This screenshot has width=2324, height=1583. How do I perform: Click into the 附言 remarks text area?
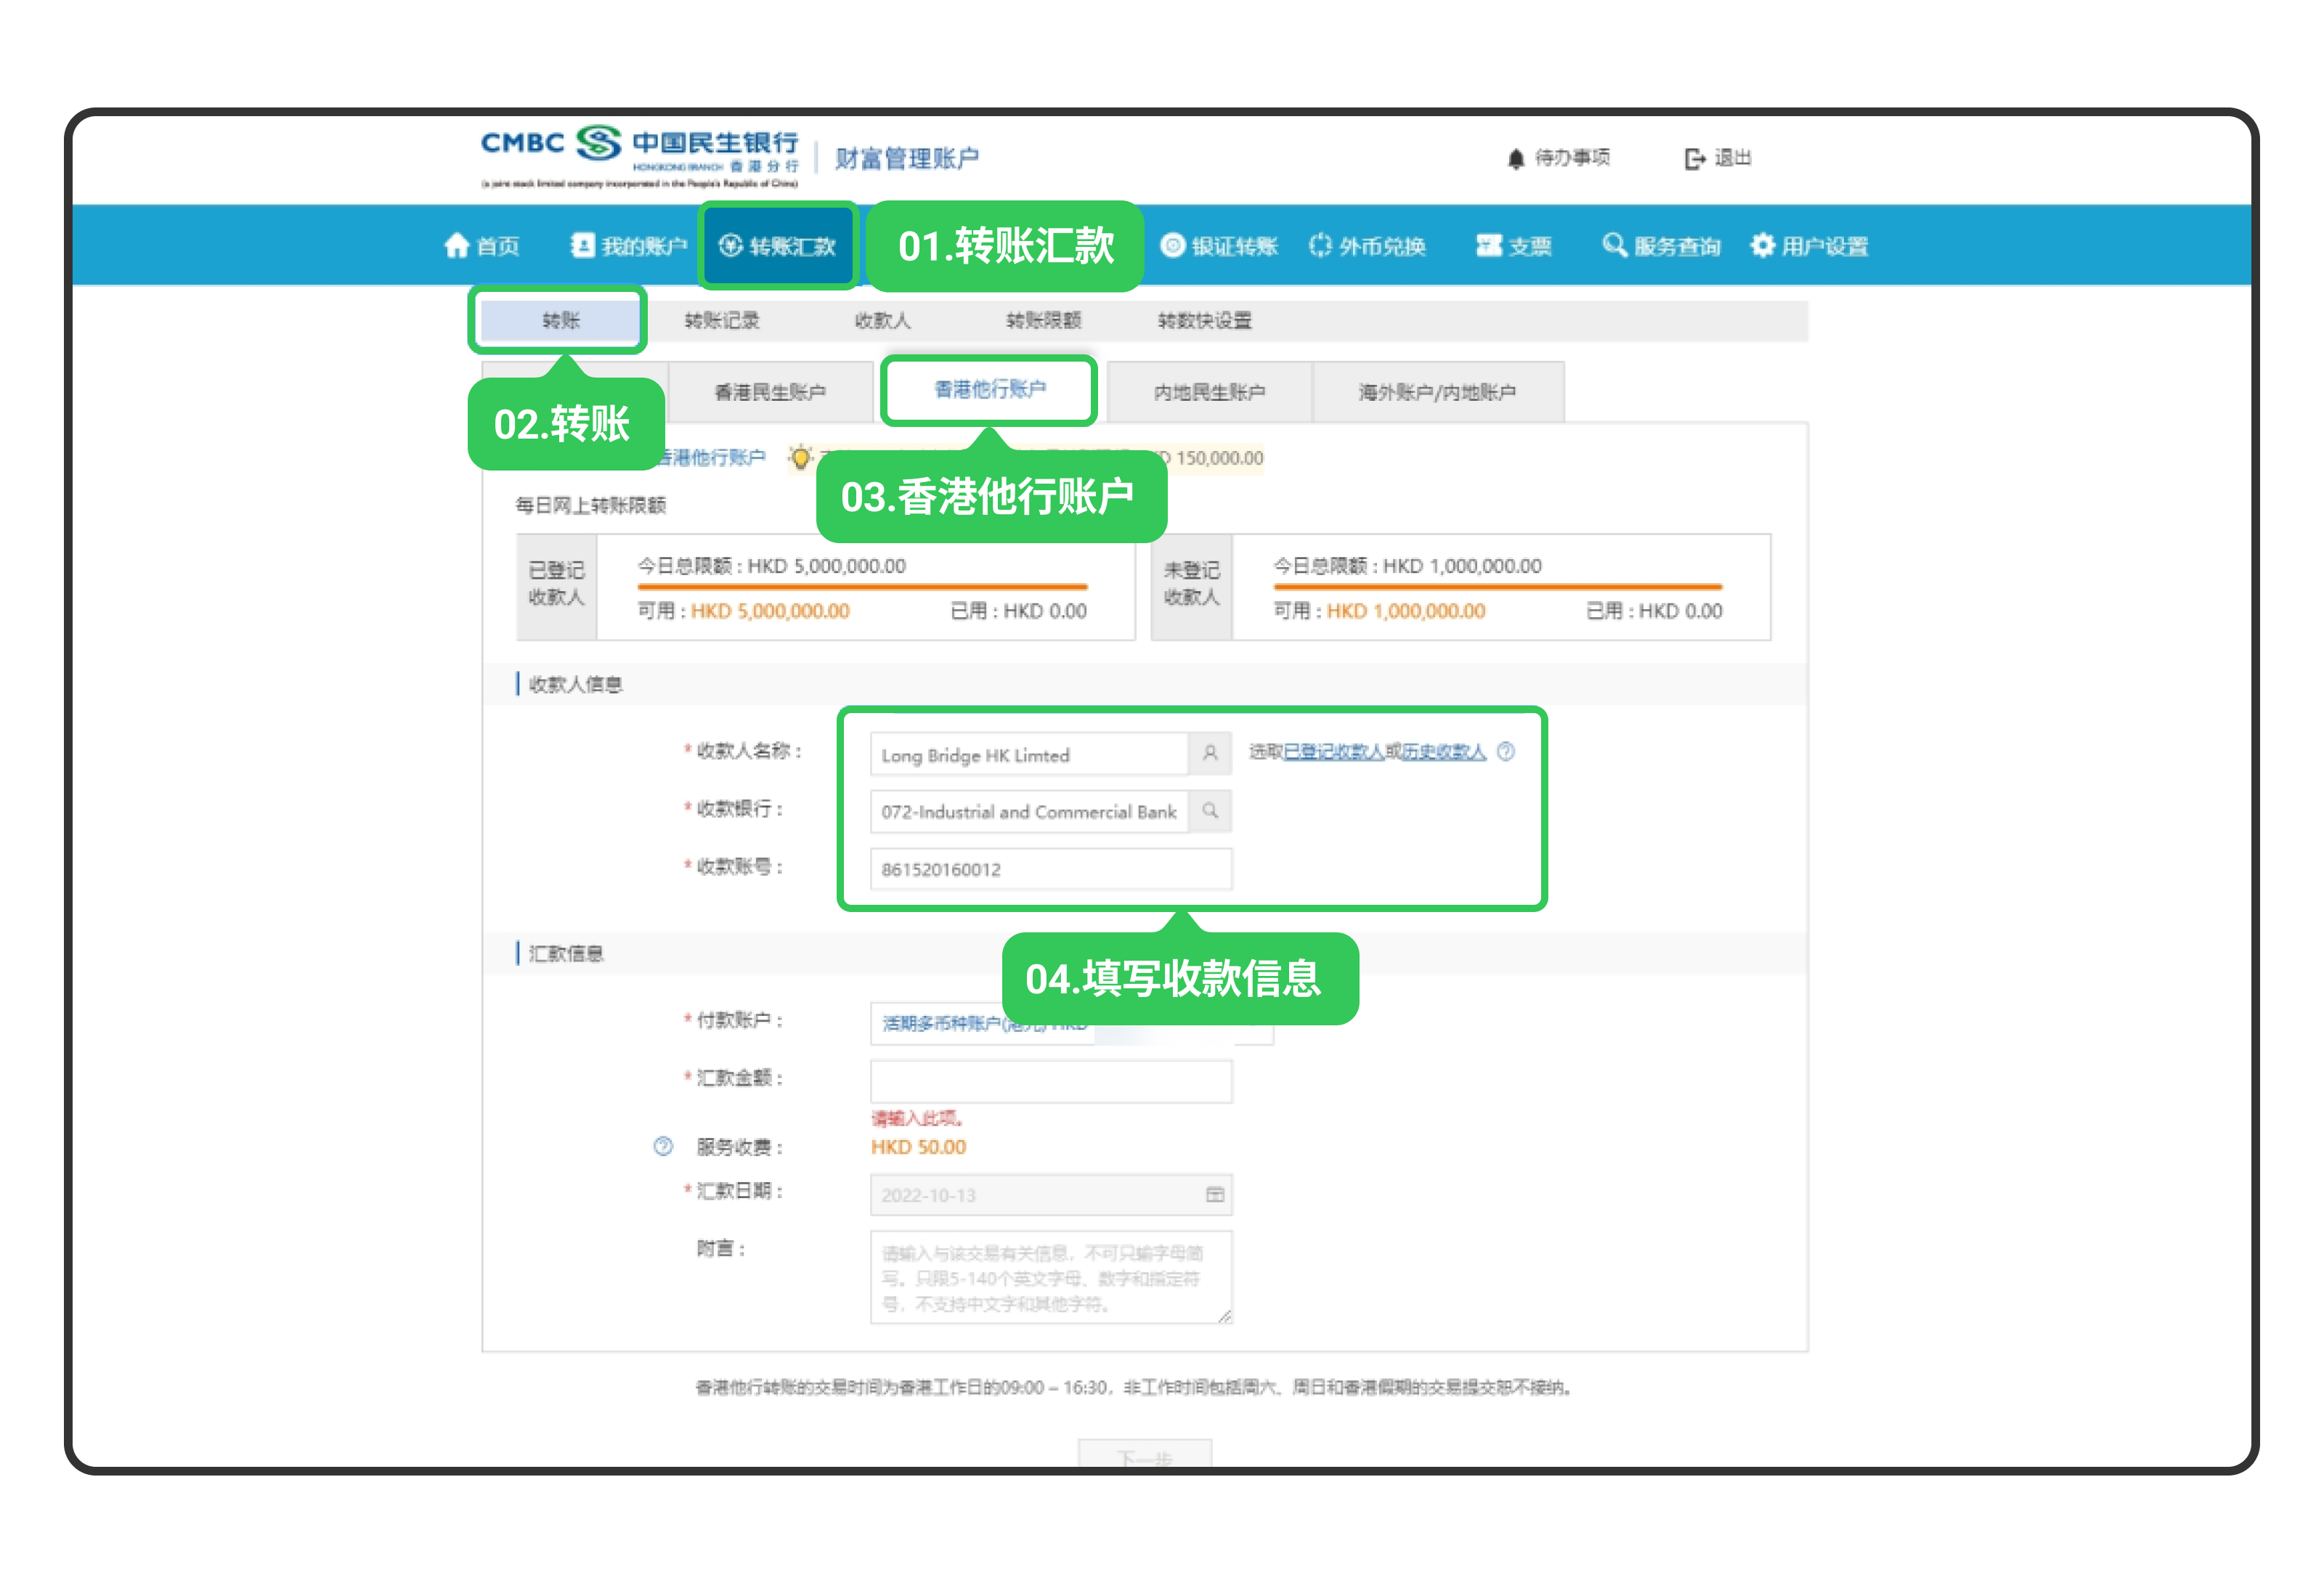1050,1276
